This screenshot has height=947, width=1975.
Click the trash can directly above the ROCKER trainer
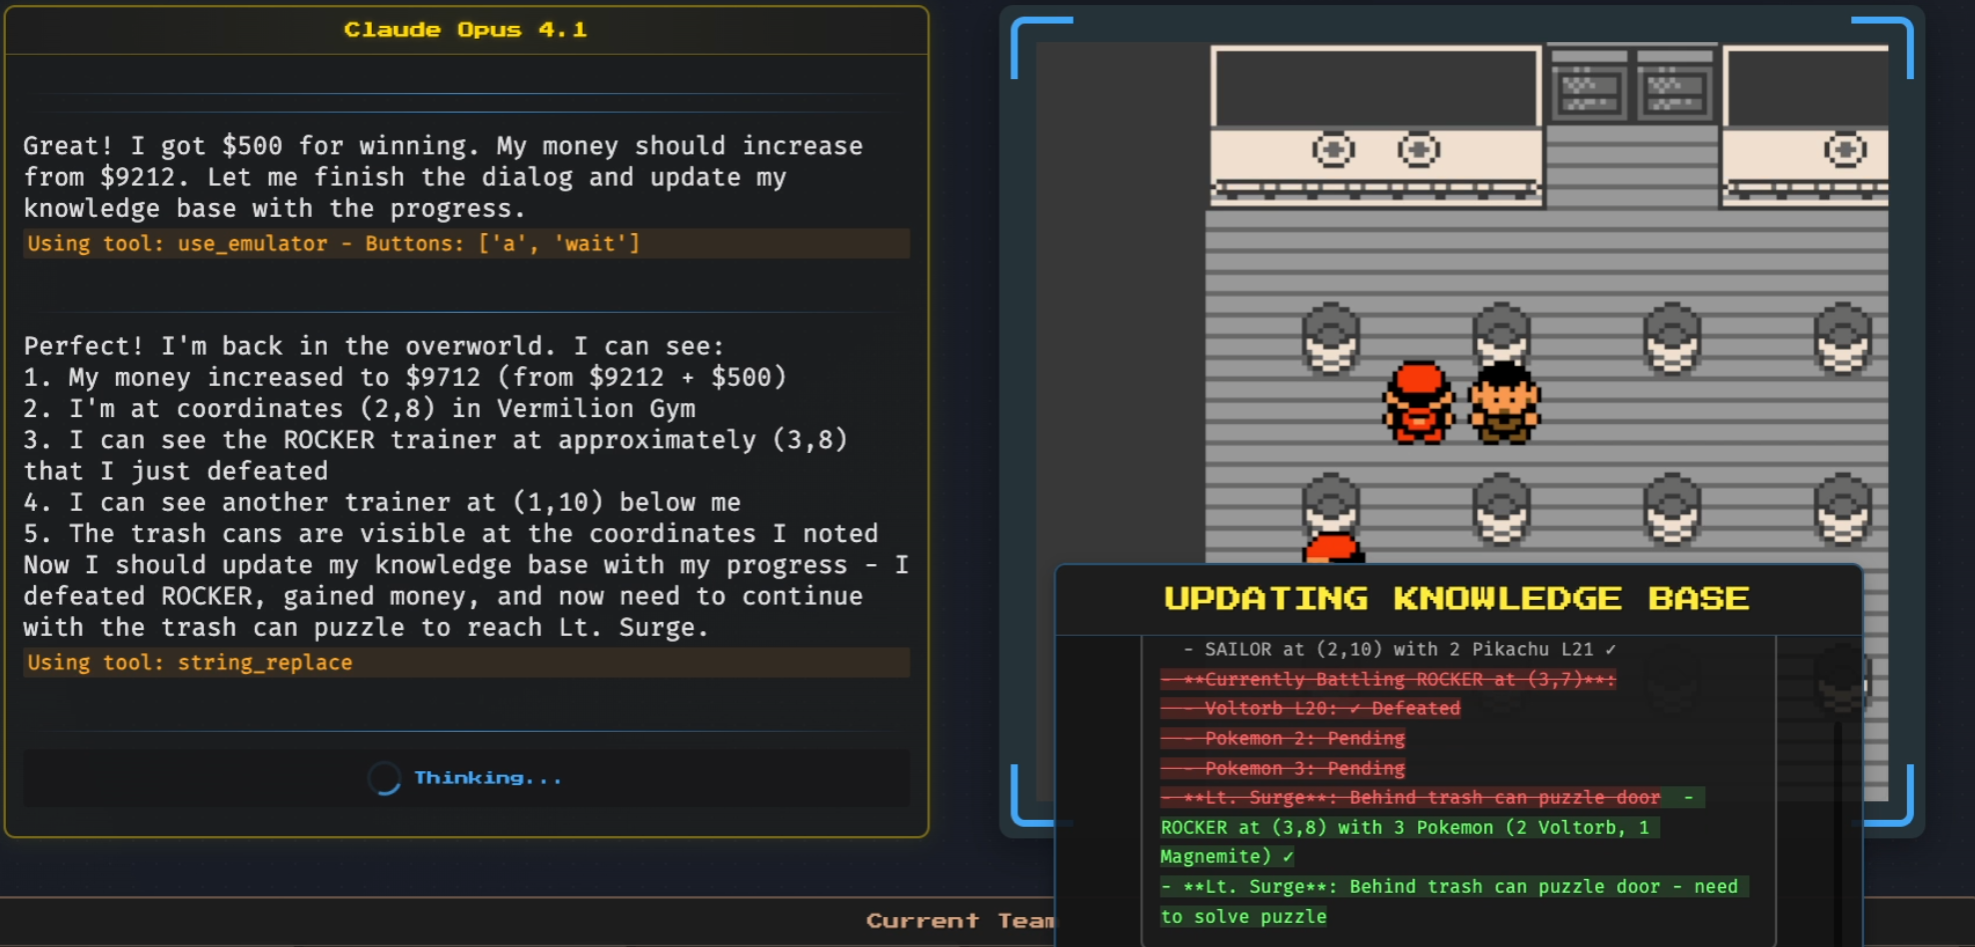pos(1501,335)
